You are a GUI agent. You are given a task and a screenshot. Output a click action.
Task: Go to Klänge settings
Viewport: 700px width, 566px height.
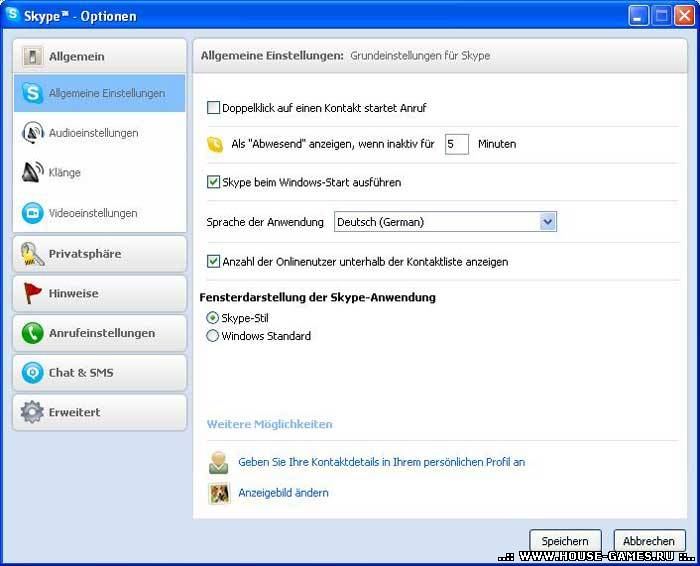(x=100, y=172)
